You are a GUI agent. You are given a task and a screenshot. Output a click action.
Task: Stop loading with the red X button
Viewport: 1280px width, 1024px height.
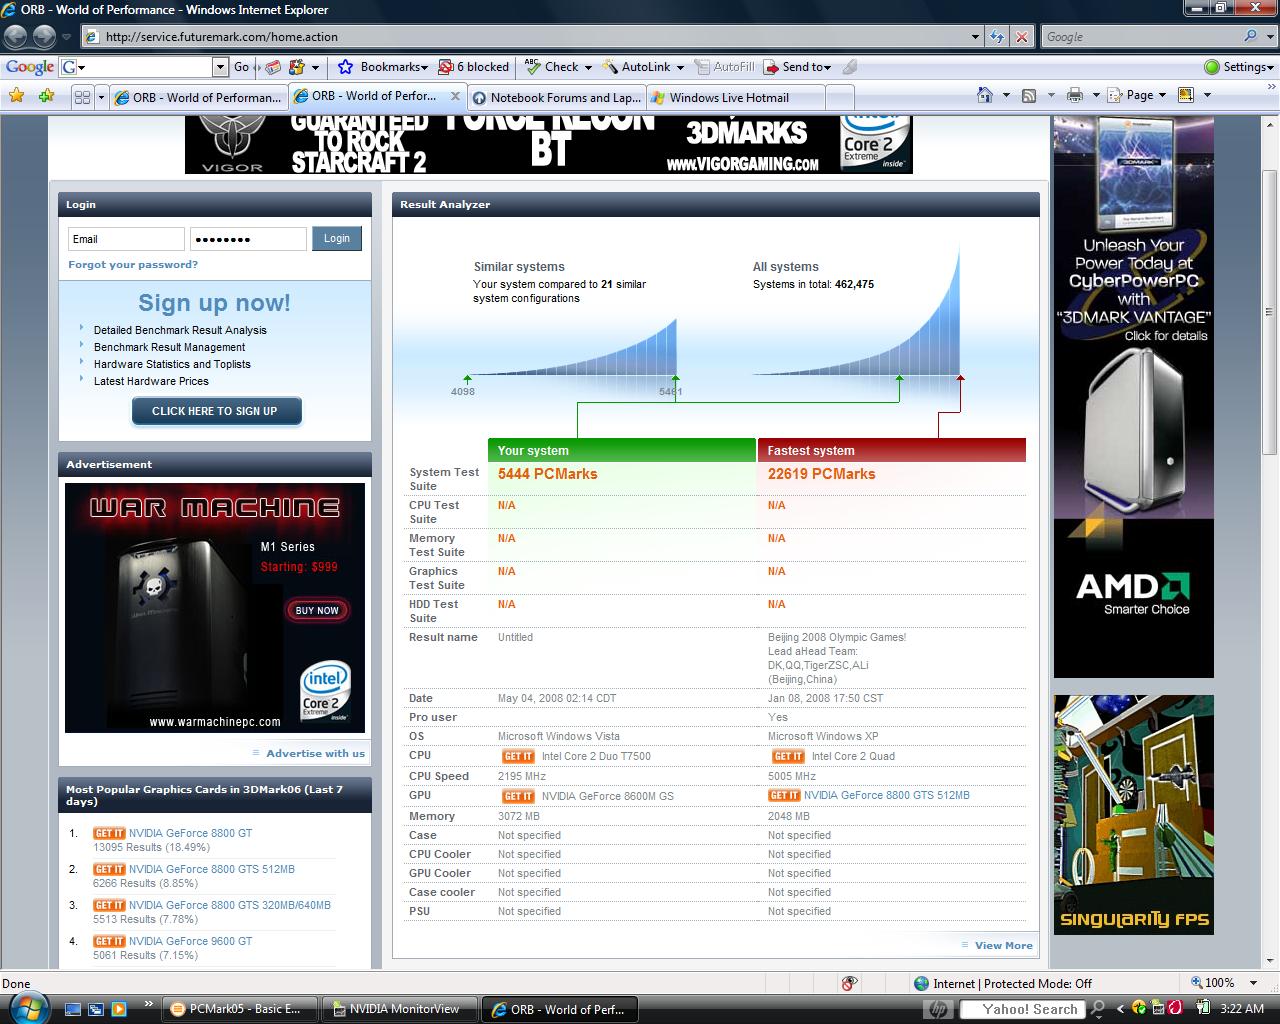click(x=1021, y=37)
